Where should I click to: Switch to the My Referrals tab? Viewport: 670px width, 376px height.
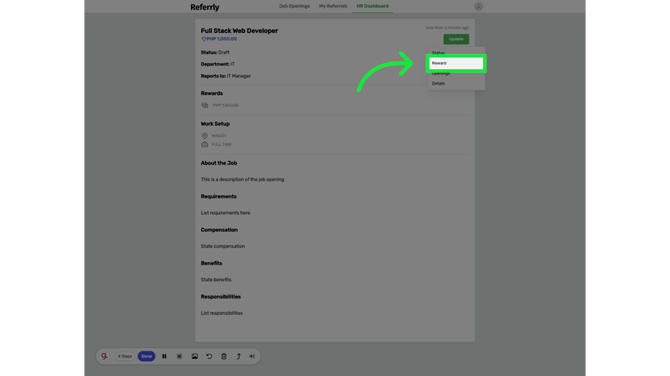333,6
